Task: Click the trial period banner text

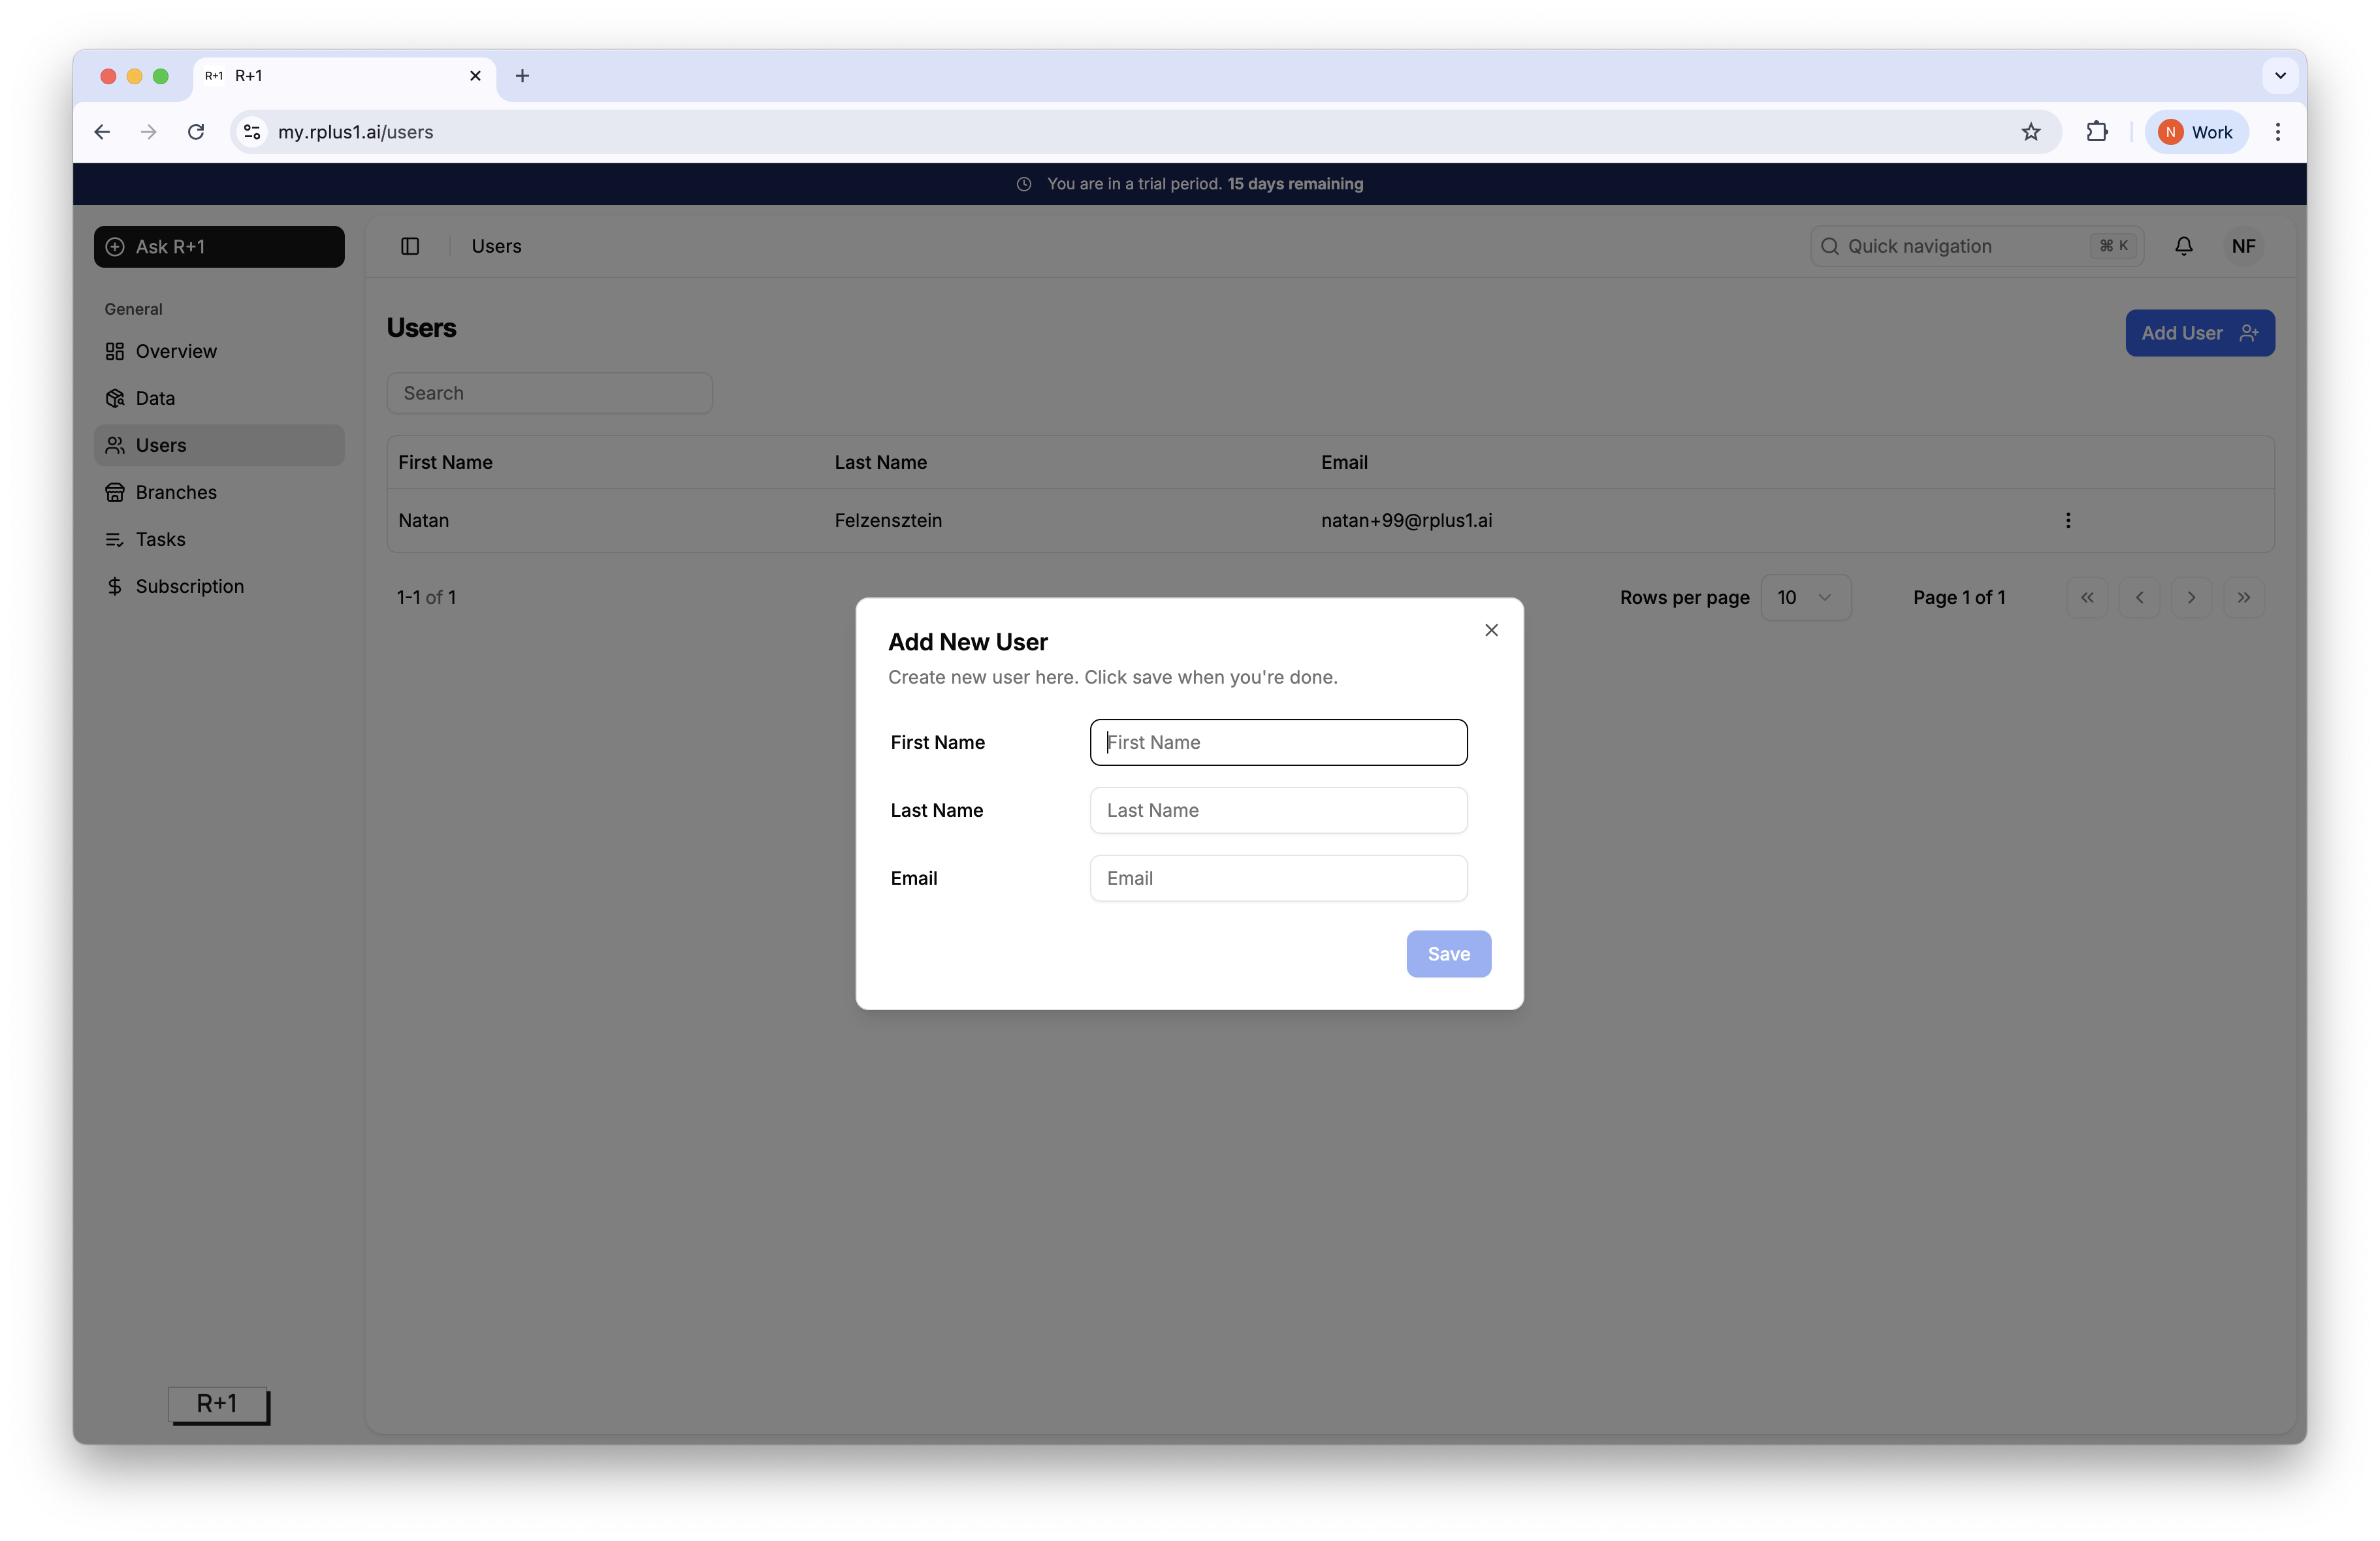Action: (1204, 184)
